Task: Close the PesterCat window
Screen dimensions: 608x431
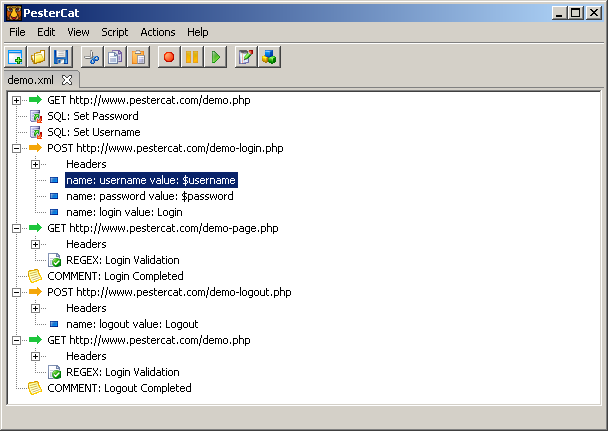Action: click(594, 13)
